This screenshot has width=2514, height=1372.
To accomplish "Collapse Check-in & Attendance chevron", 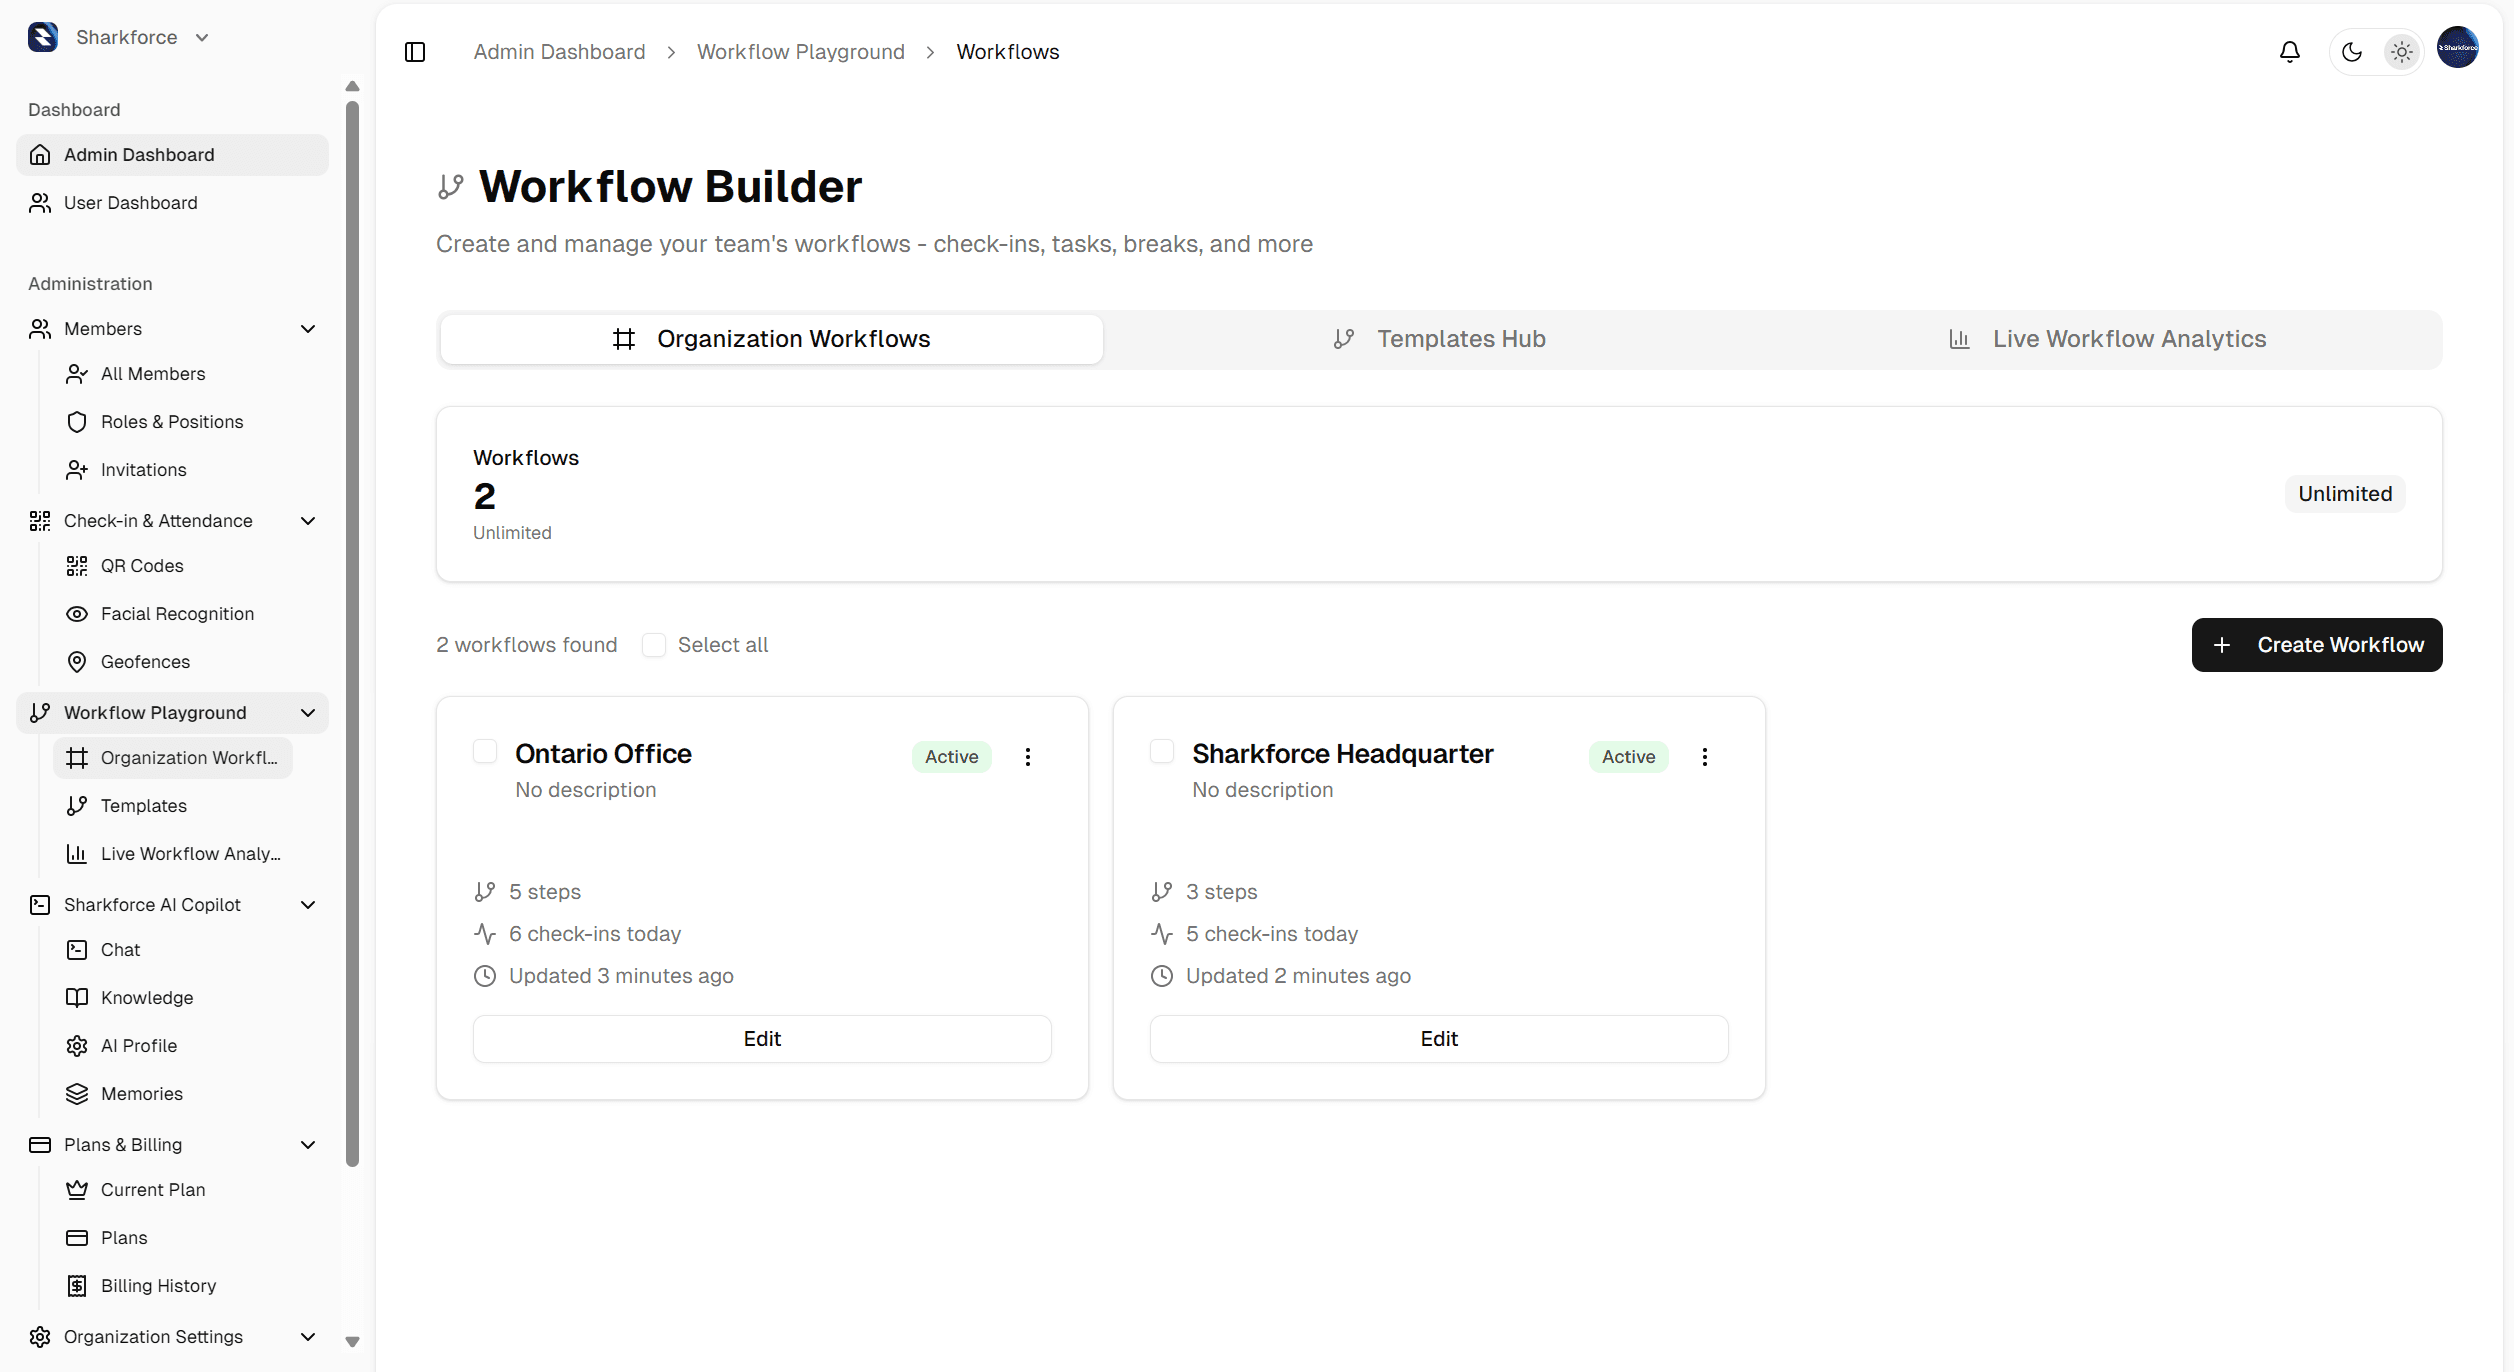I will 308,521.
